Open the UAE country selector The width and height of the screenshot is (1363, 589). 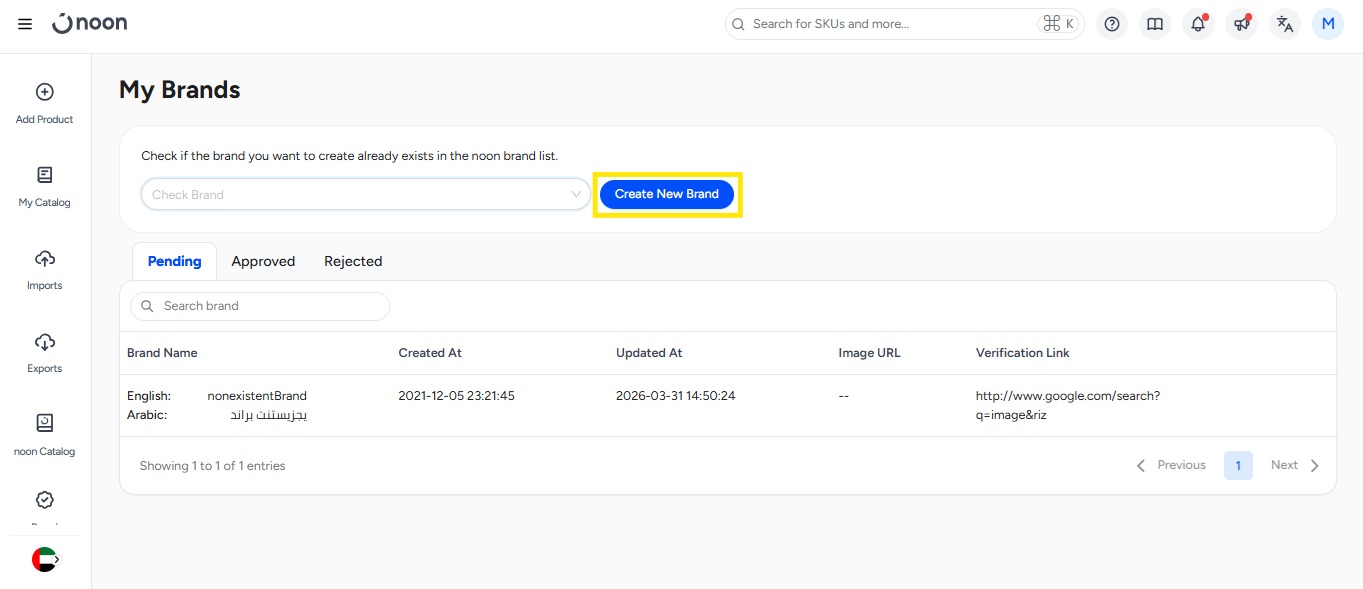(45, 559)
